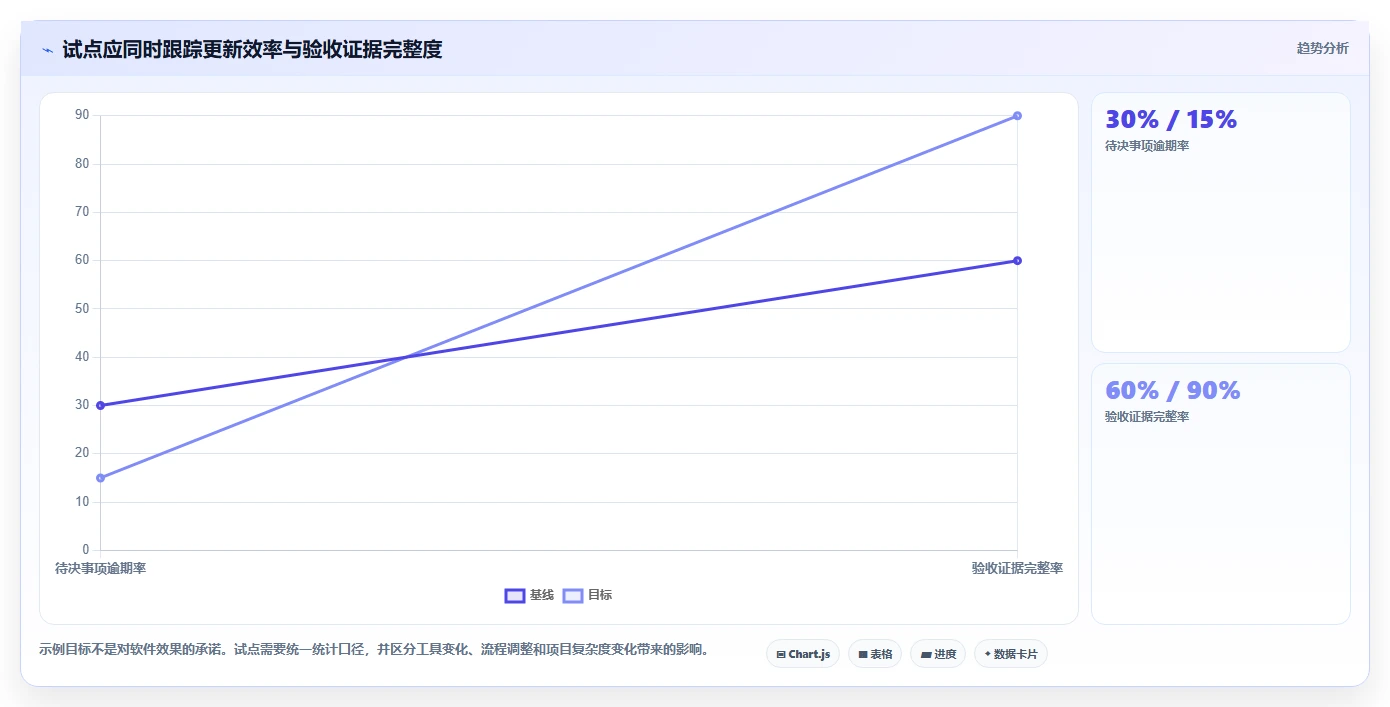Click 验收证据完整率 label in the right card
Image resolution: width=1390 pixels, height=707 pixels.
pos(1147,417)
